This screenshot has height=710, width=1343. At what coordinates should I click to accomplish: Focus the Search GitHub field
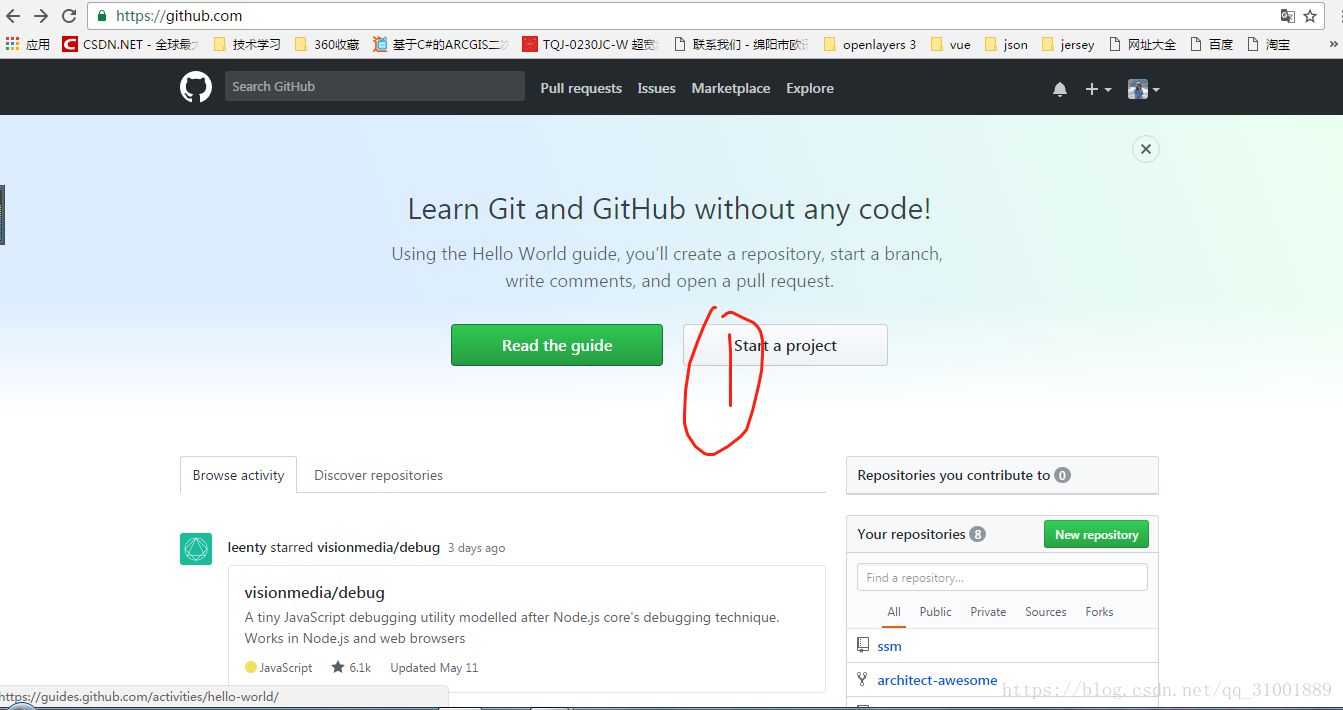[375, 86]
